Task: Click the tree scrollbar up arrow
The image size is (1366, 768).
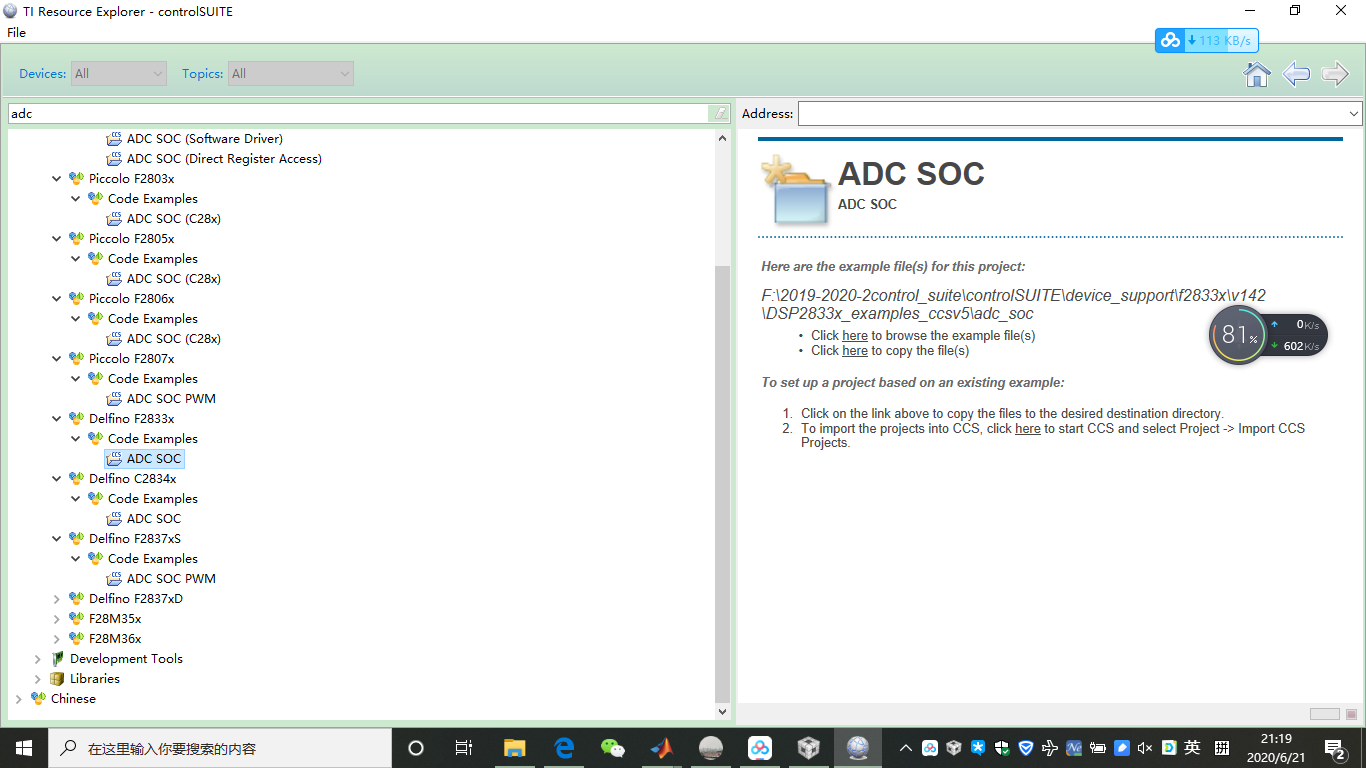Action: [x=723, y=138]
